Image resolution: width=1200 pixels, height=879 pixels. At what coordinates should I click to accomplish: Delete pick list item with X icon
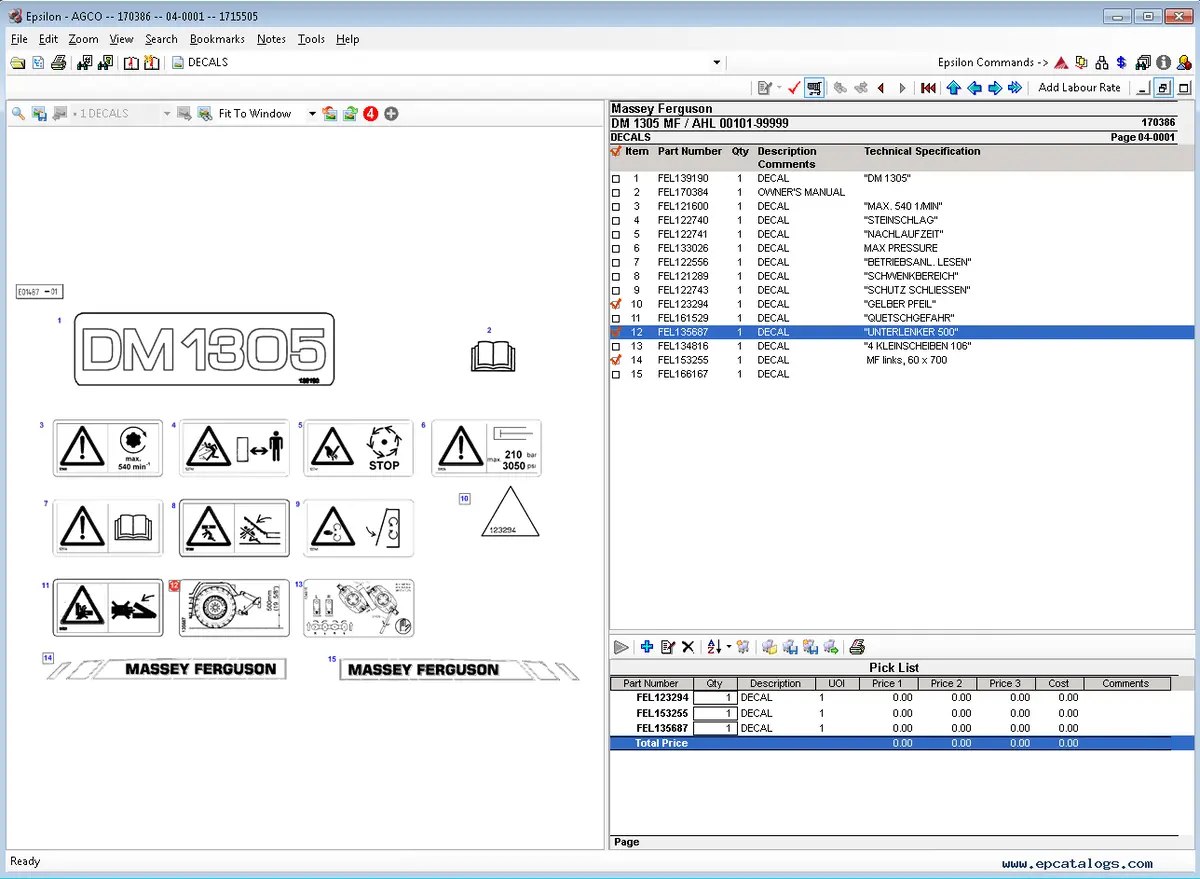tap(688, 647)
